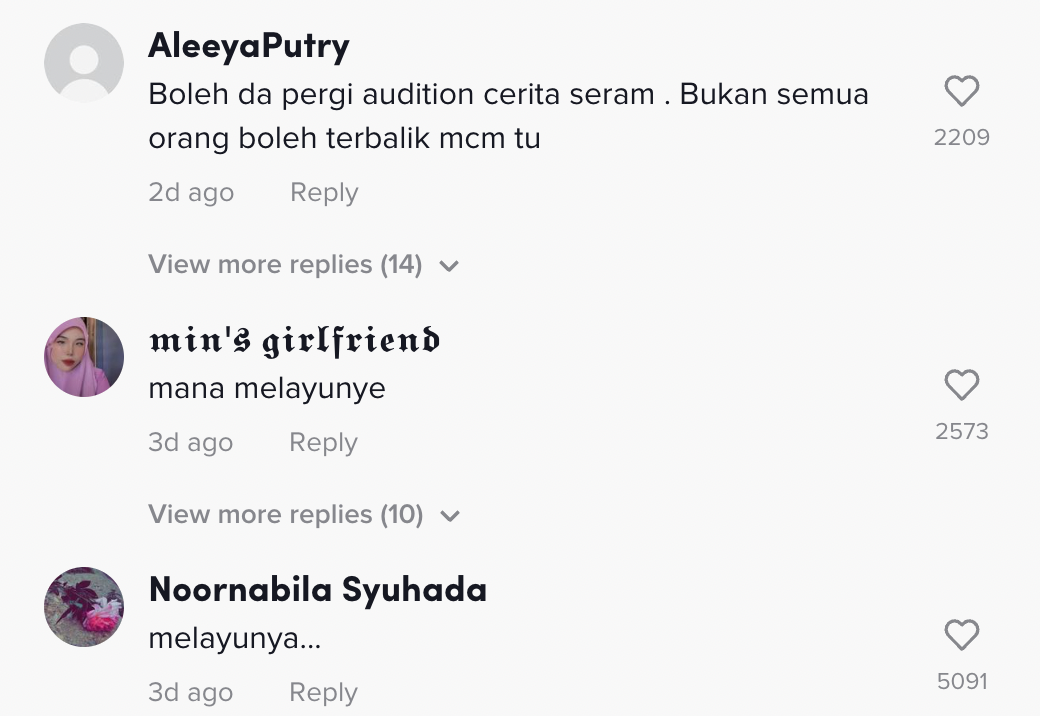Like Noornabila Syuhada's comment
Screen dimensions: 1040x716
tap(961, 636)
